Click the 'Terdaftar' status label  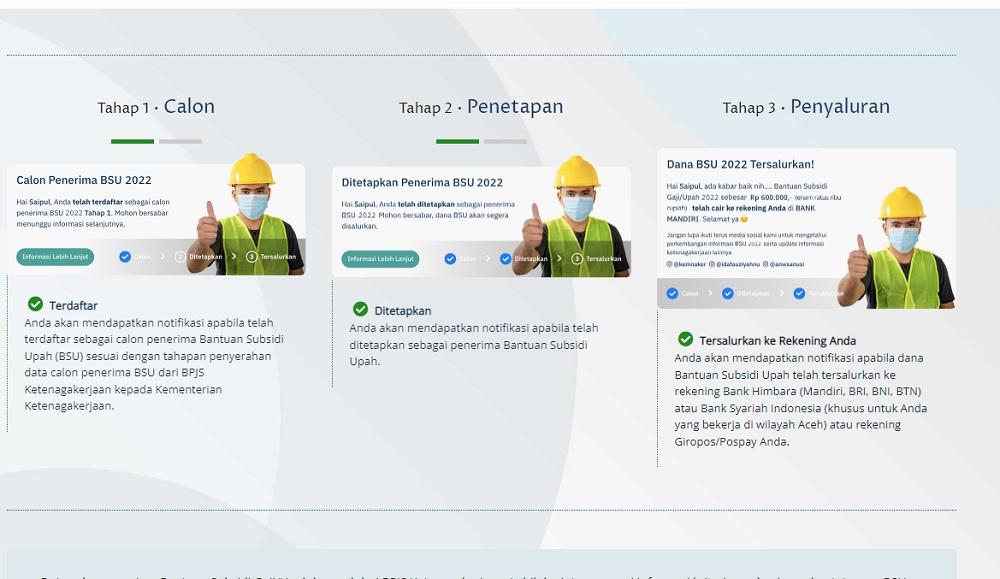(x=73, y=305)
